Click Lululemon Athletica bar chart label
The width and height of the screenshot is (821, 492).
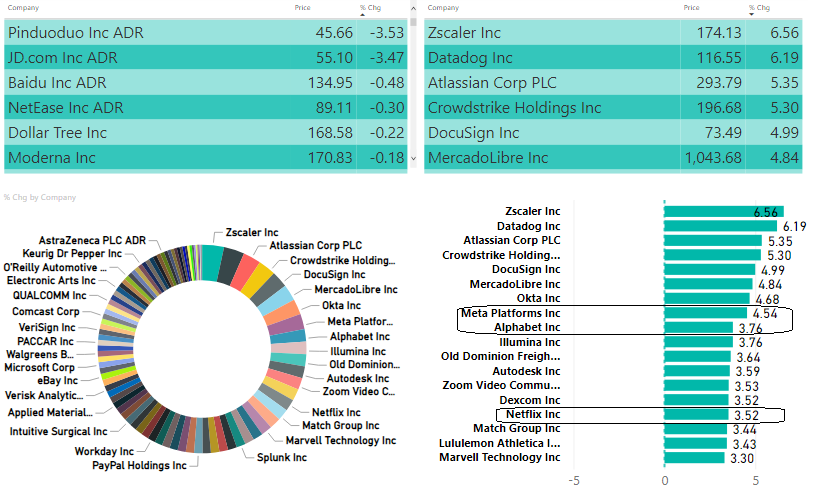click(x=500, y=443)
